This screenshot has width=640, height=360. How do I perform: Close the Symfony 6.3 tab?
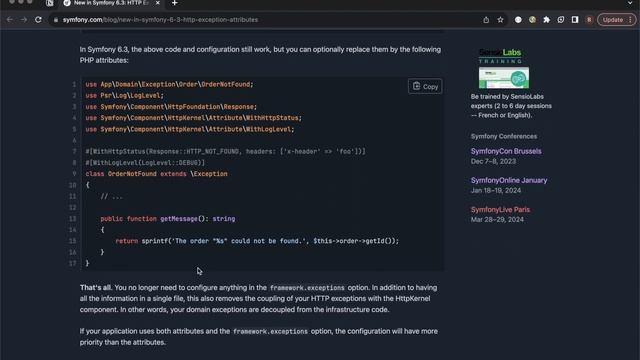(158, 3)
